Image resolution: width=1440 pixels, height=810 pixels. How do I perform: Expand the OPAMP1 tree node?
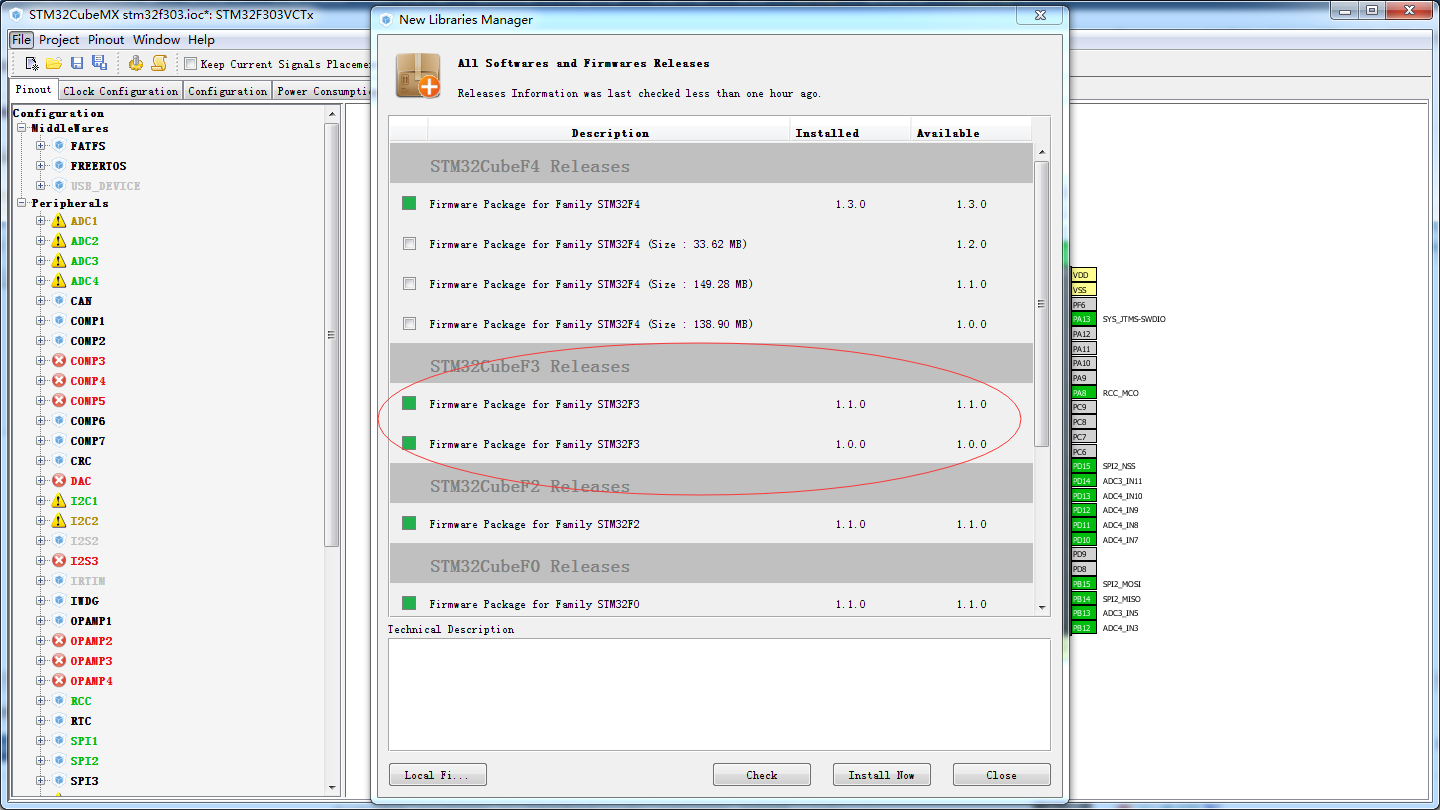pos(40,621)
